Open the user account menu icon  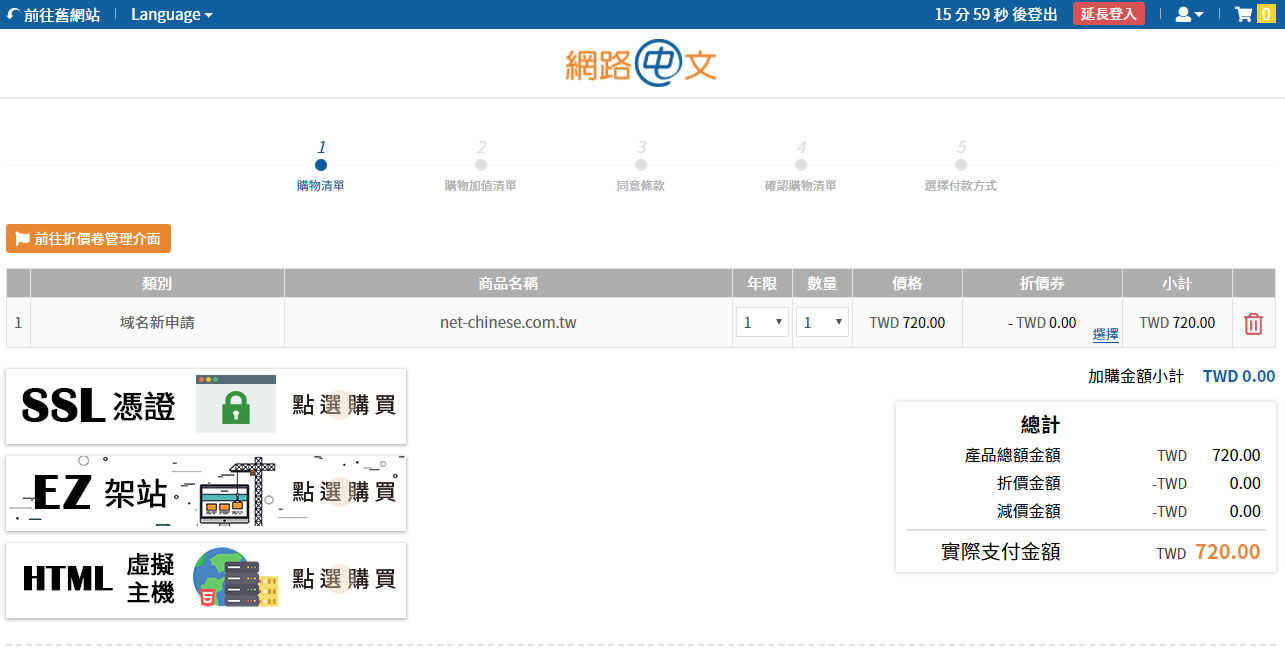[1189, 14]
